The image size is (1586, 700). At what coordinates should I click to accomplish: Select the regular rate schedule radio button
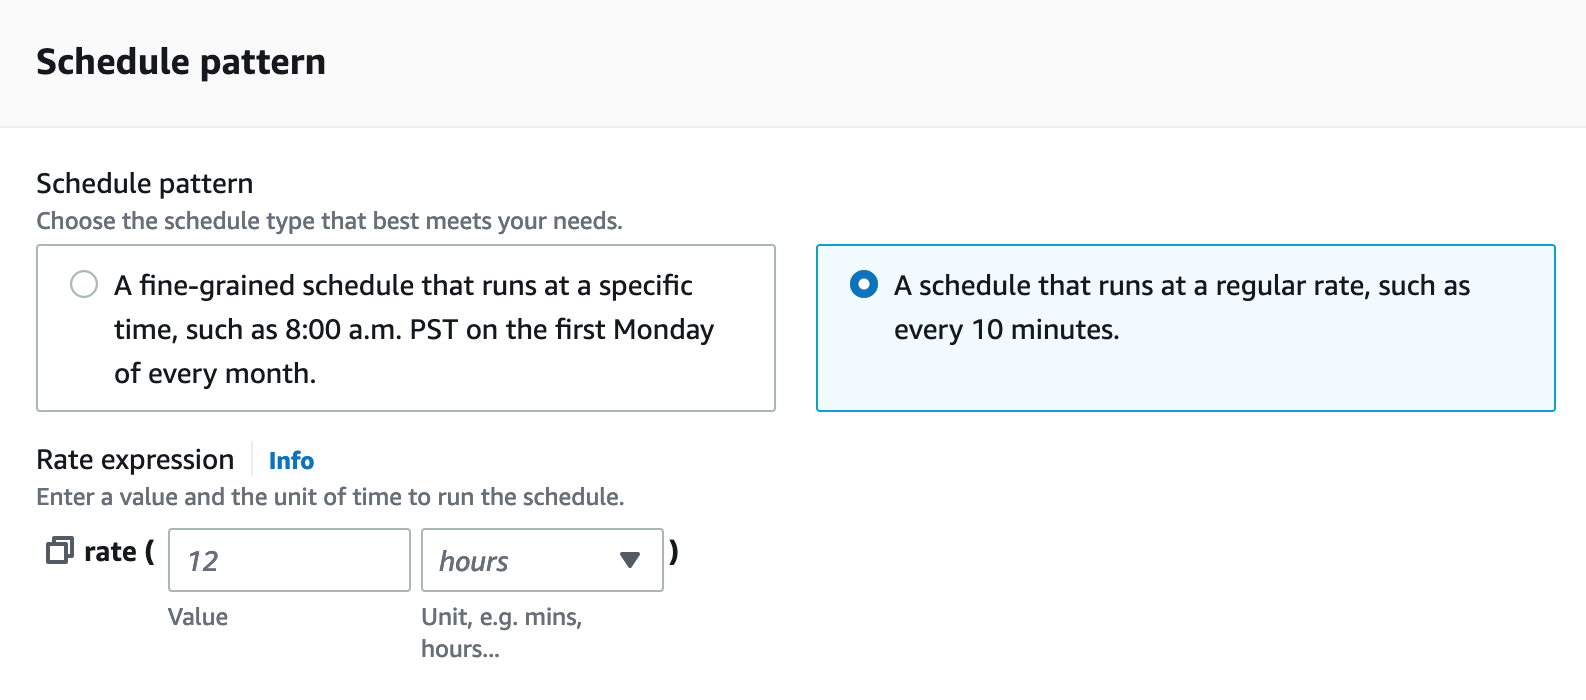[x=864, y=285]
